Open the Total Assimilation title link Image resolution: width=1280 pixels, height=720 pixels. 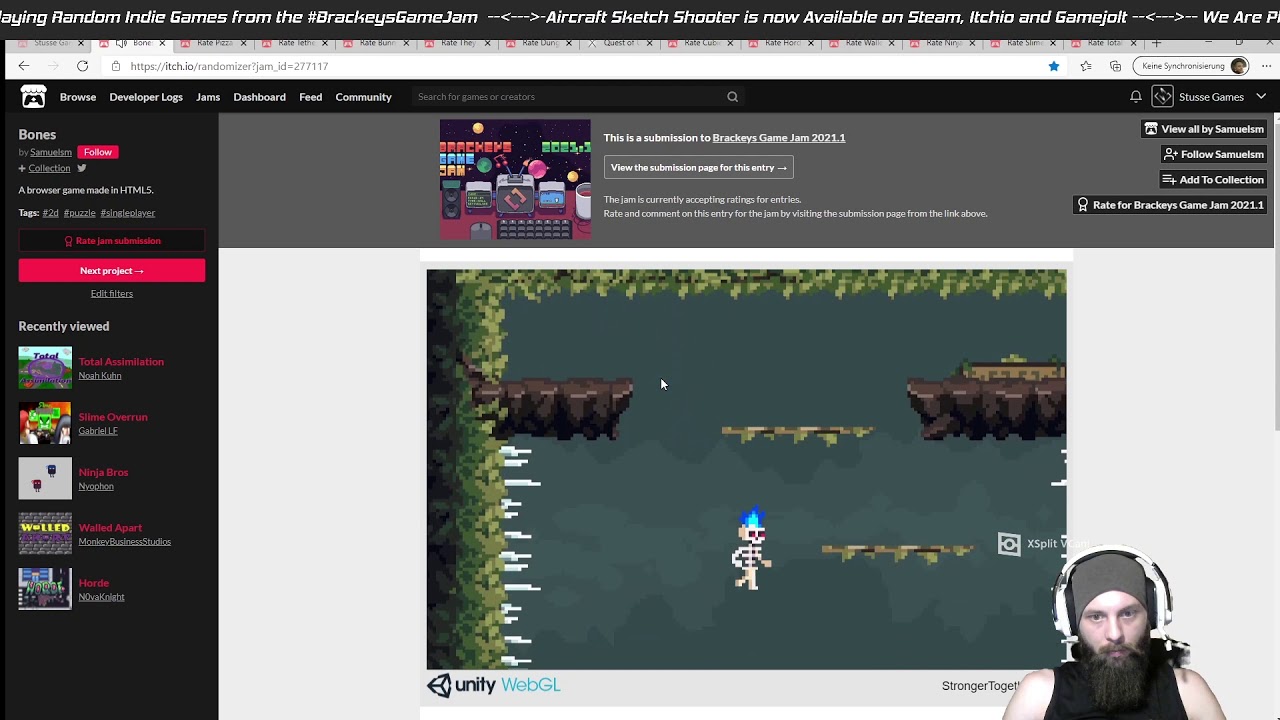click(x=121, y=362)
